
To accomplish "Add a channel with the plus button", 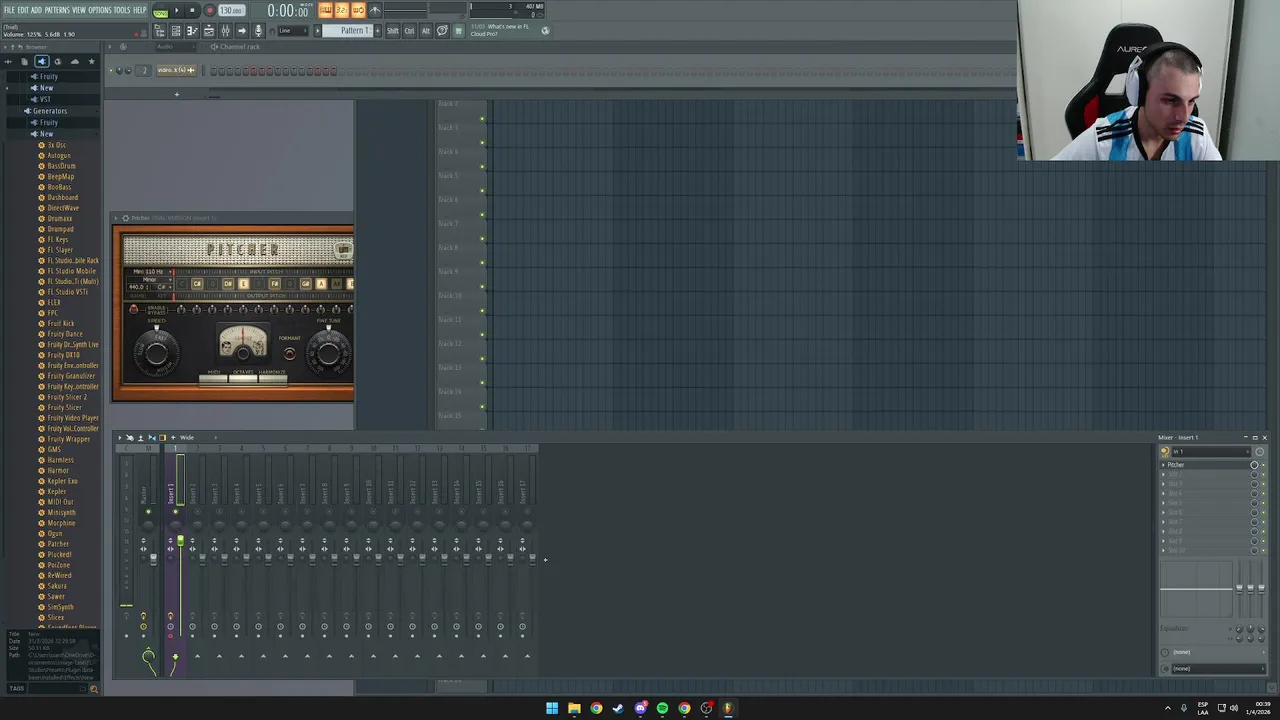I will pos(177,95).
